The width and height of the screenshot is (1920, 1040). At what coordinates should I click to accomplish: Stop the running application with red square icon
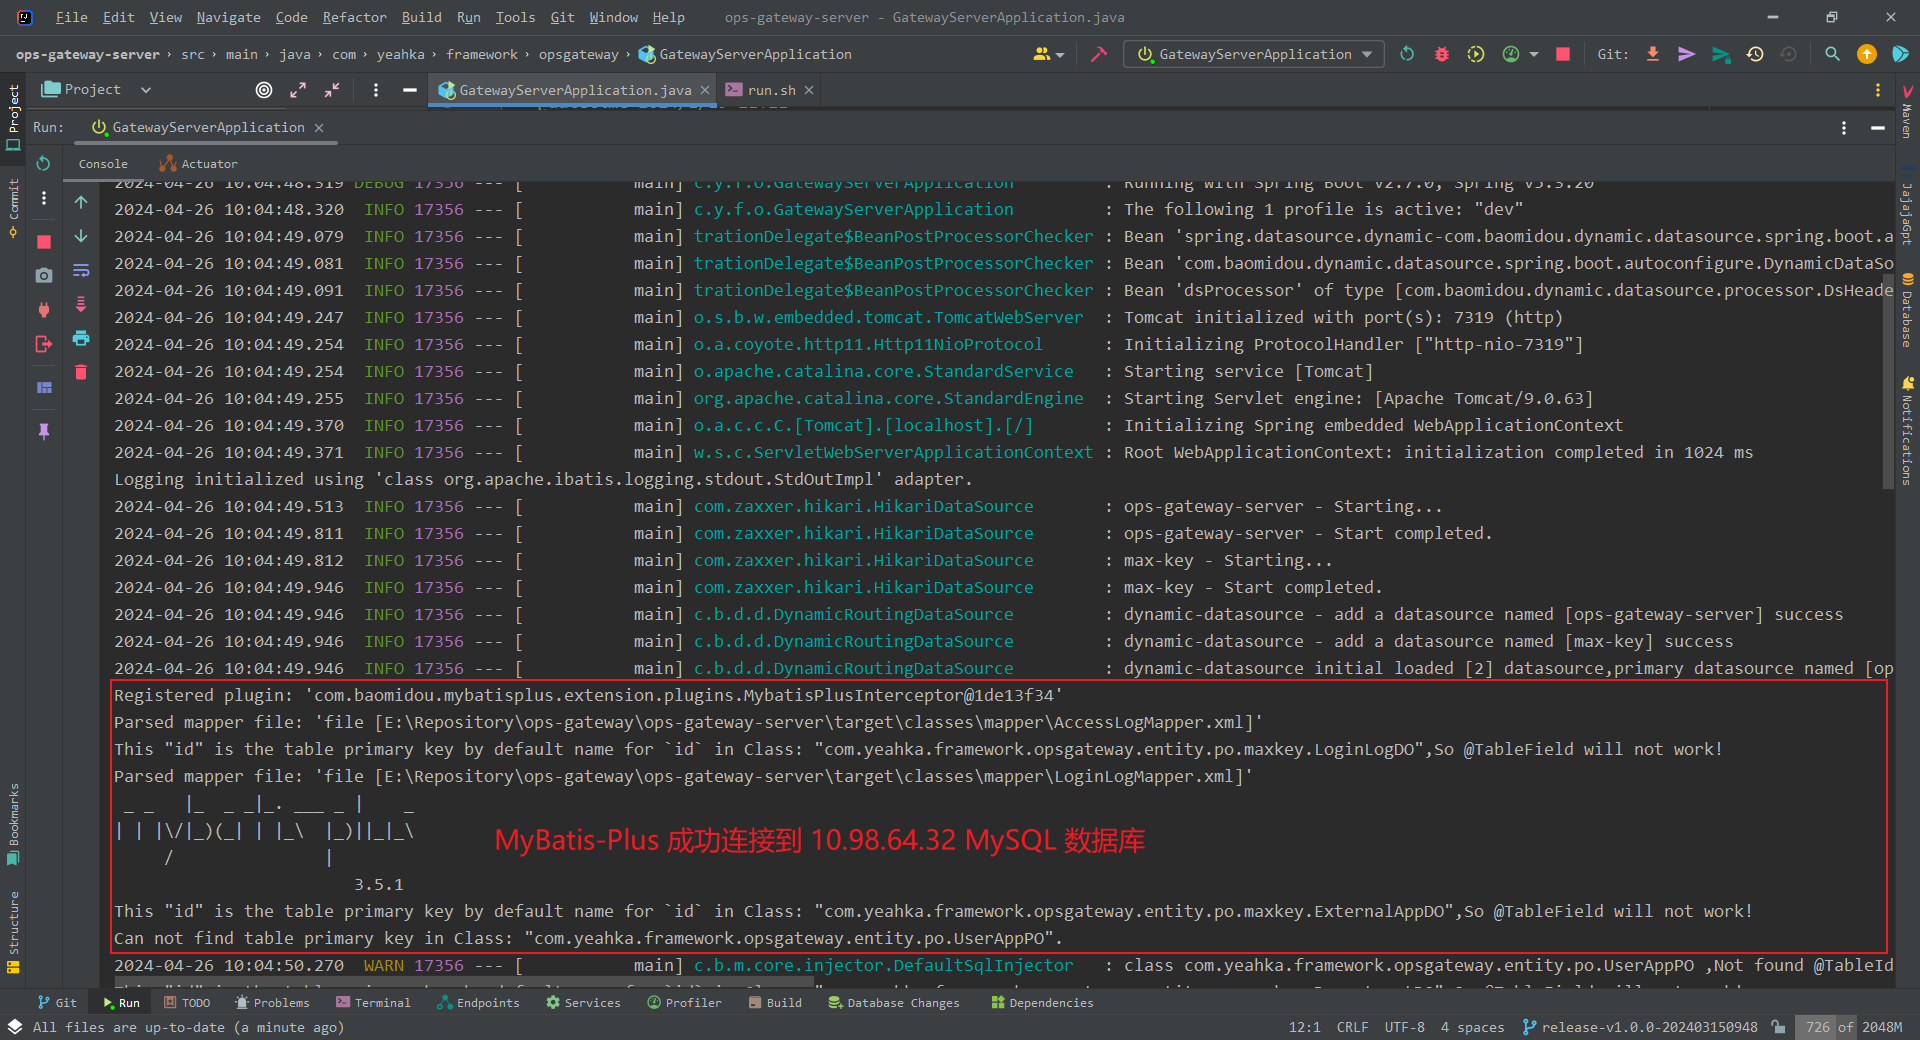pyautogui.click(x=1563, y=54)
